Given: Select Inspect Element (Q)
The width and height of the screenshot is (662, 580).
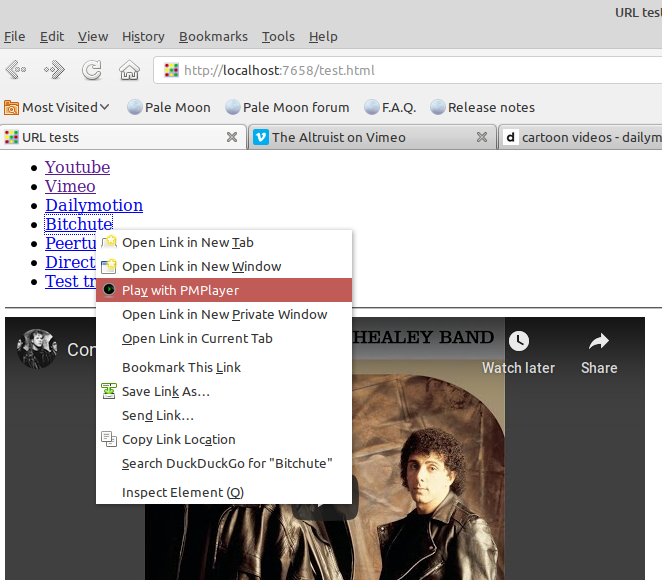Looking at the screenshot, I should (x=224, y=492).
